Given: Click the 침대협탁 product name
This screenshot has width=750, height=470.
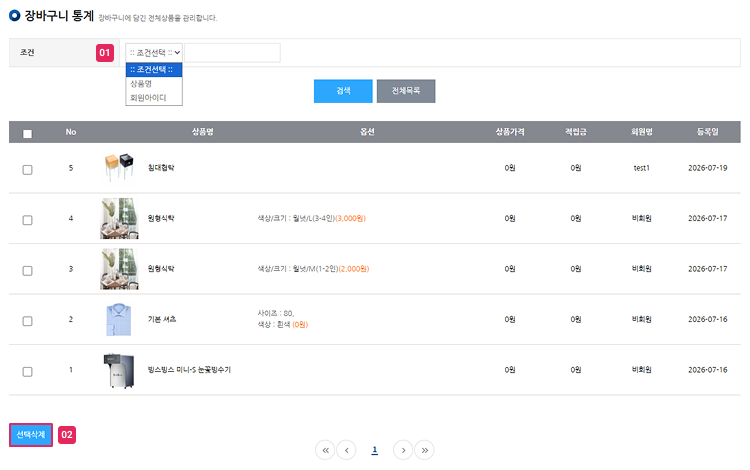Looking at the screenshot, I should pyautogui.click(x=161, y=168).
